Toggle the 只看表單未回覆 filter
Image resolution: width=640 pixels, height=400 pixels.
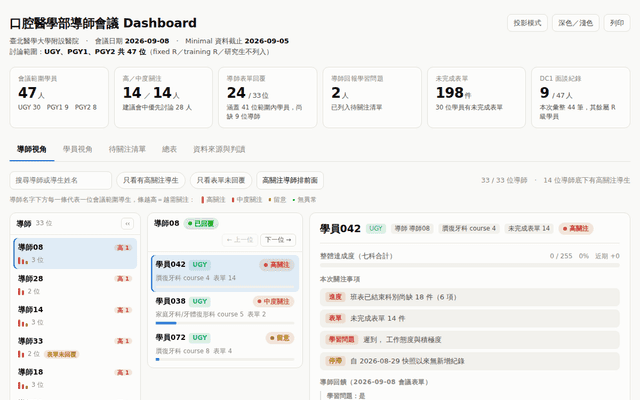221,180
